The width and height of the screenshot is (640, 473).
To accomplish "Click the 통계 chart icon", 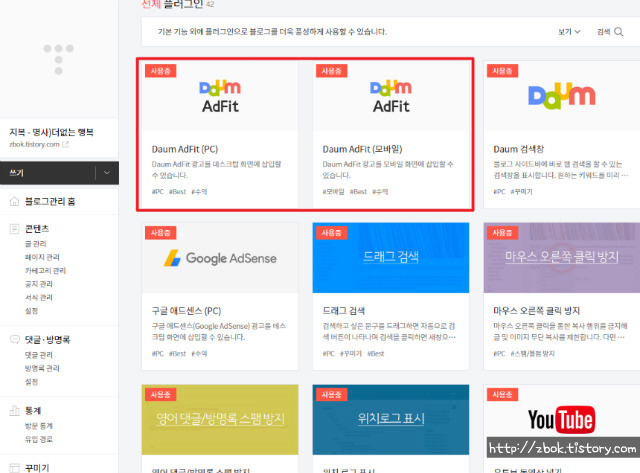I will pyautogui.click(x=14, y=411).
